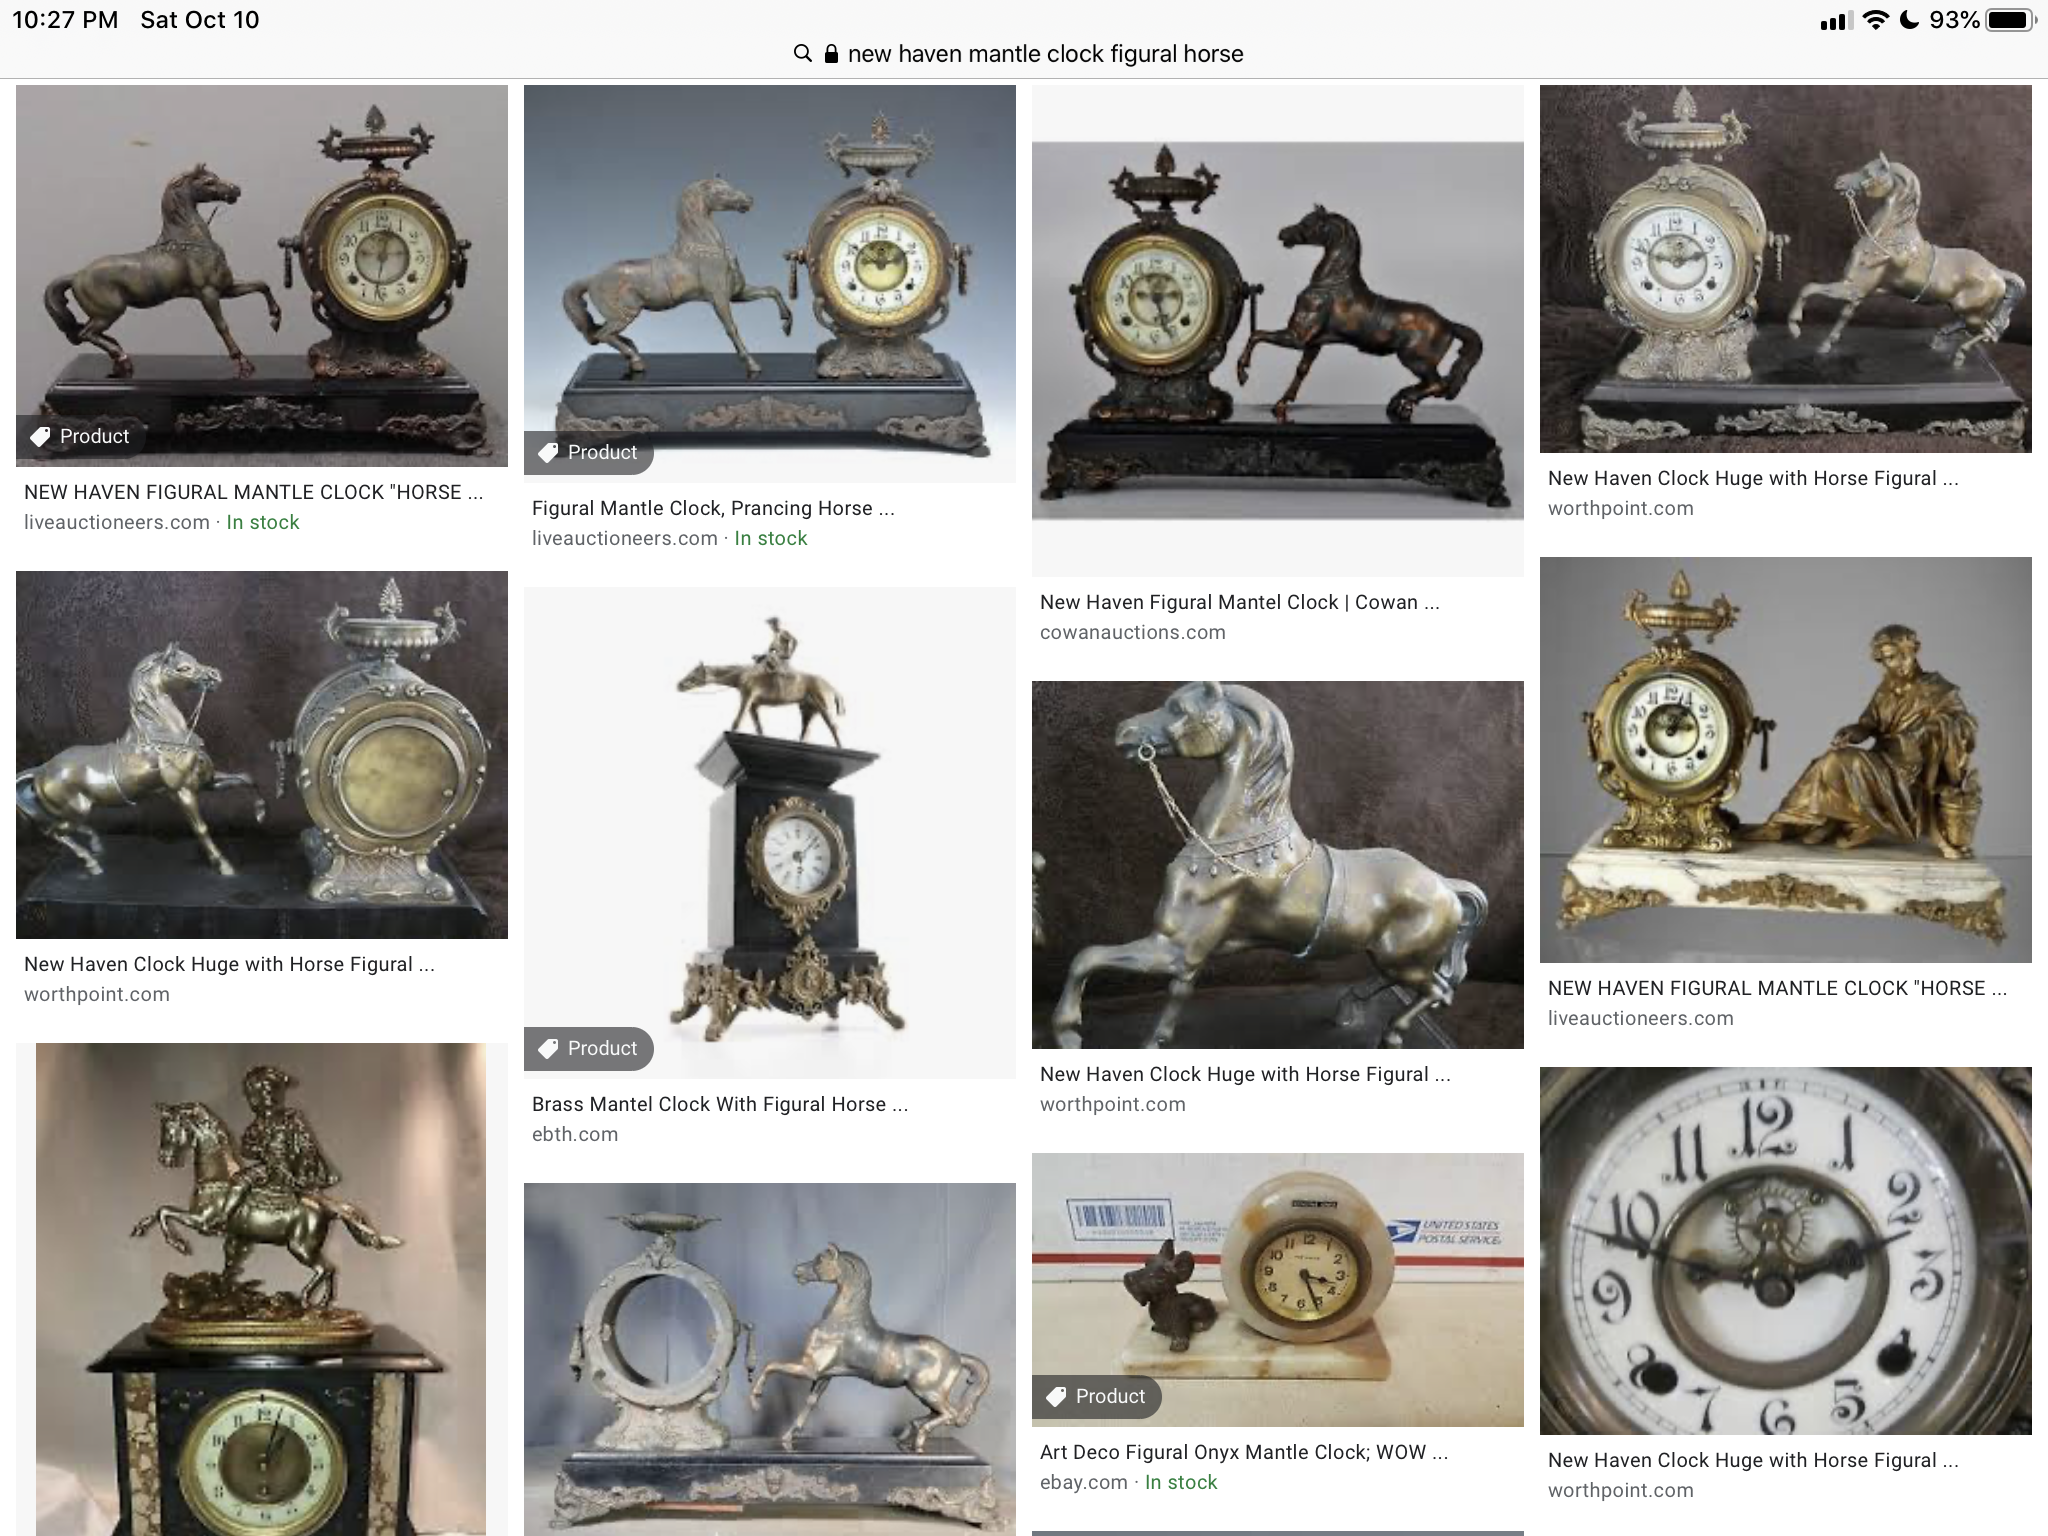Select the gold seated woman figural clock image
2048x1536 pixels.
(1785, 760)
